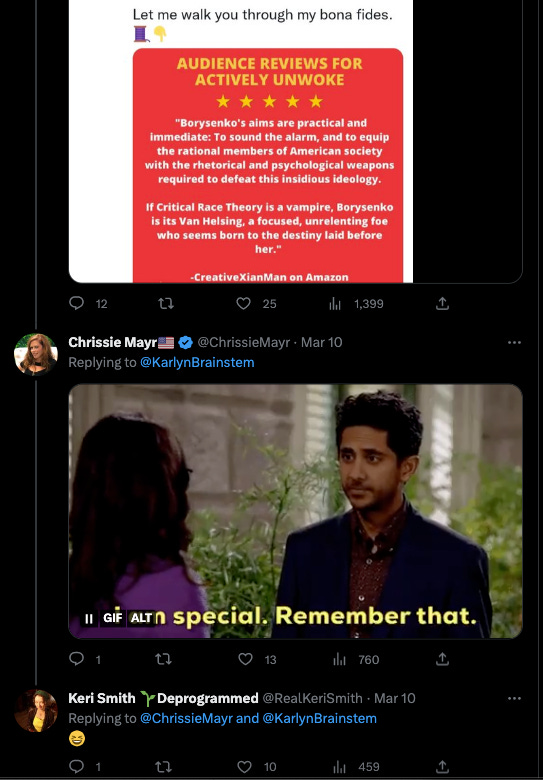View analytics showing 760 views
Image resolution: width=543 pixels, height=780 pixels.
[x=356, y=660]
